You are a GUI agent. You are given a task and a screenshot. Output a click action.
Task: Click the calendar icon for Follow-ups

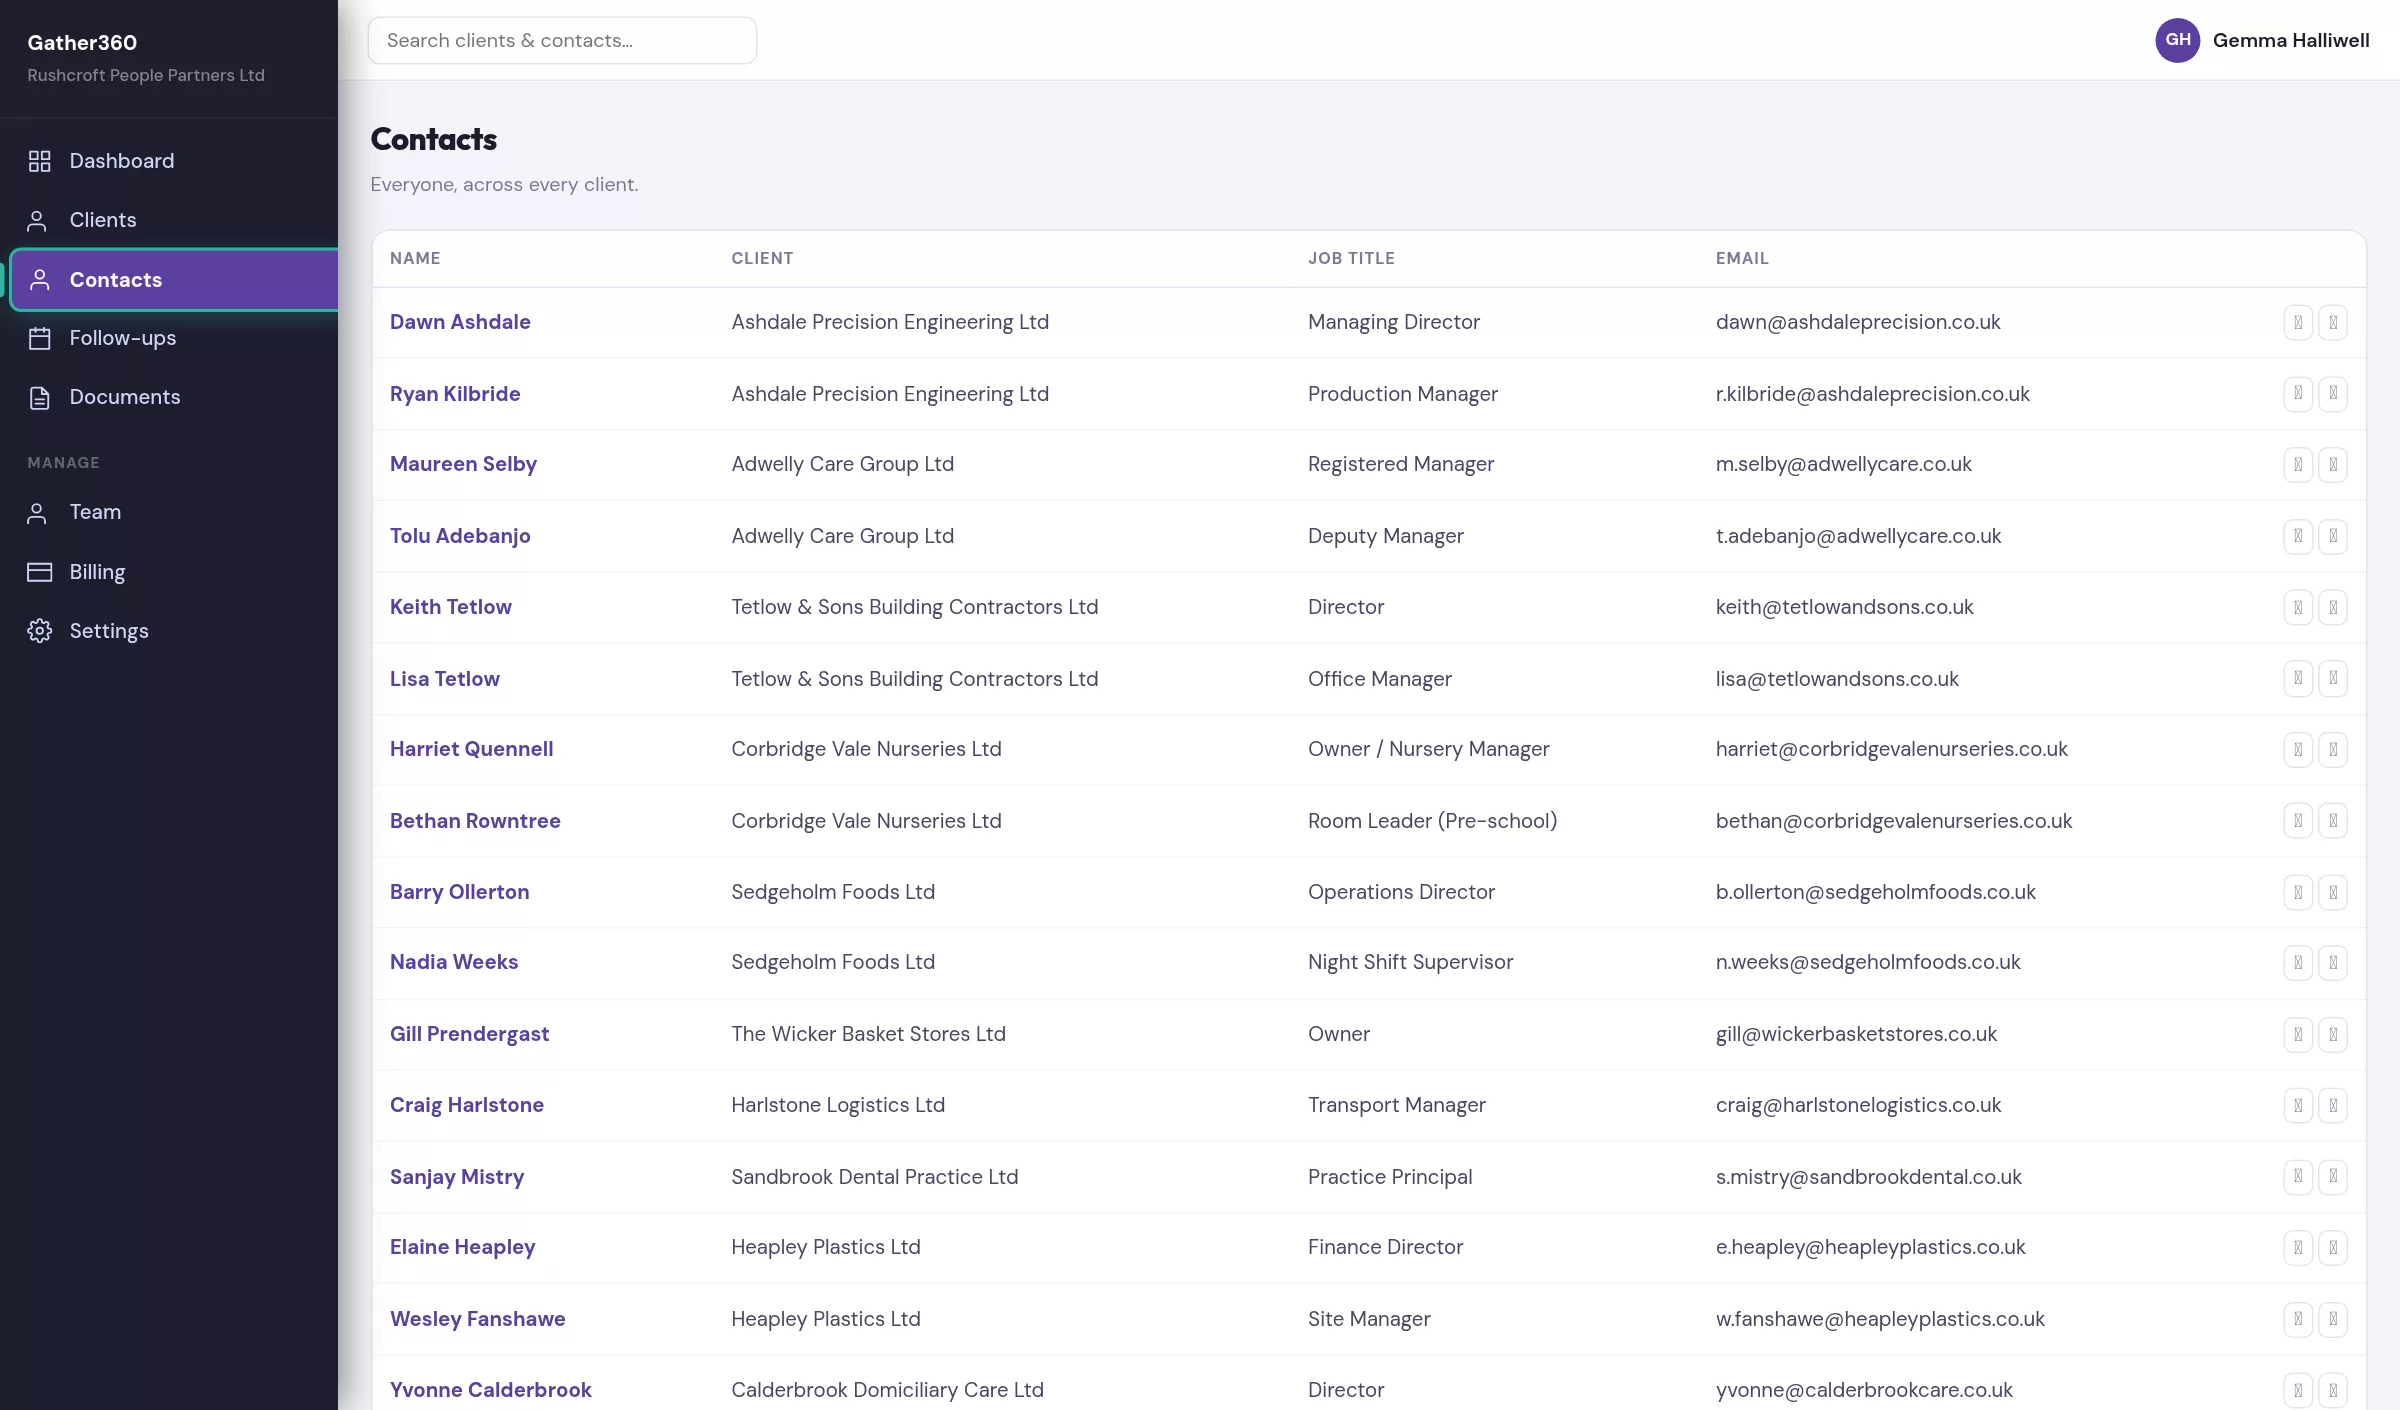coord(39,338)
